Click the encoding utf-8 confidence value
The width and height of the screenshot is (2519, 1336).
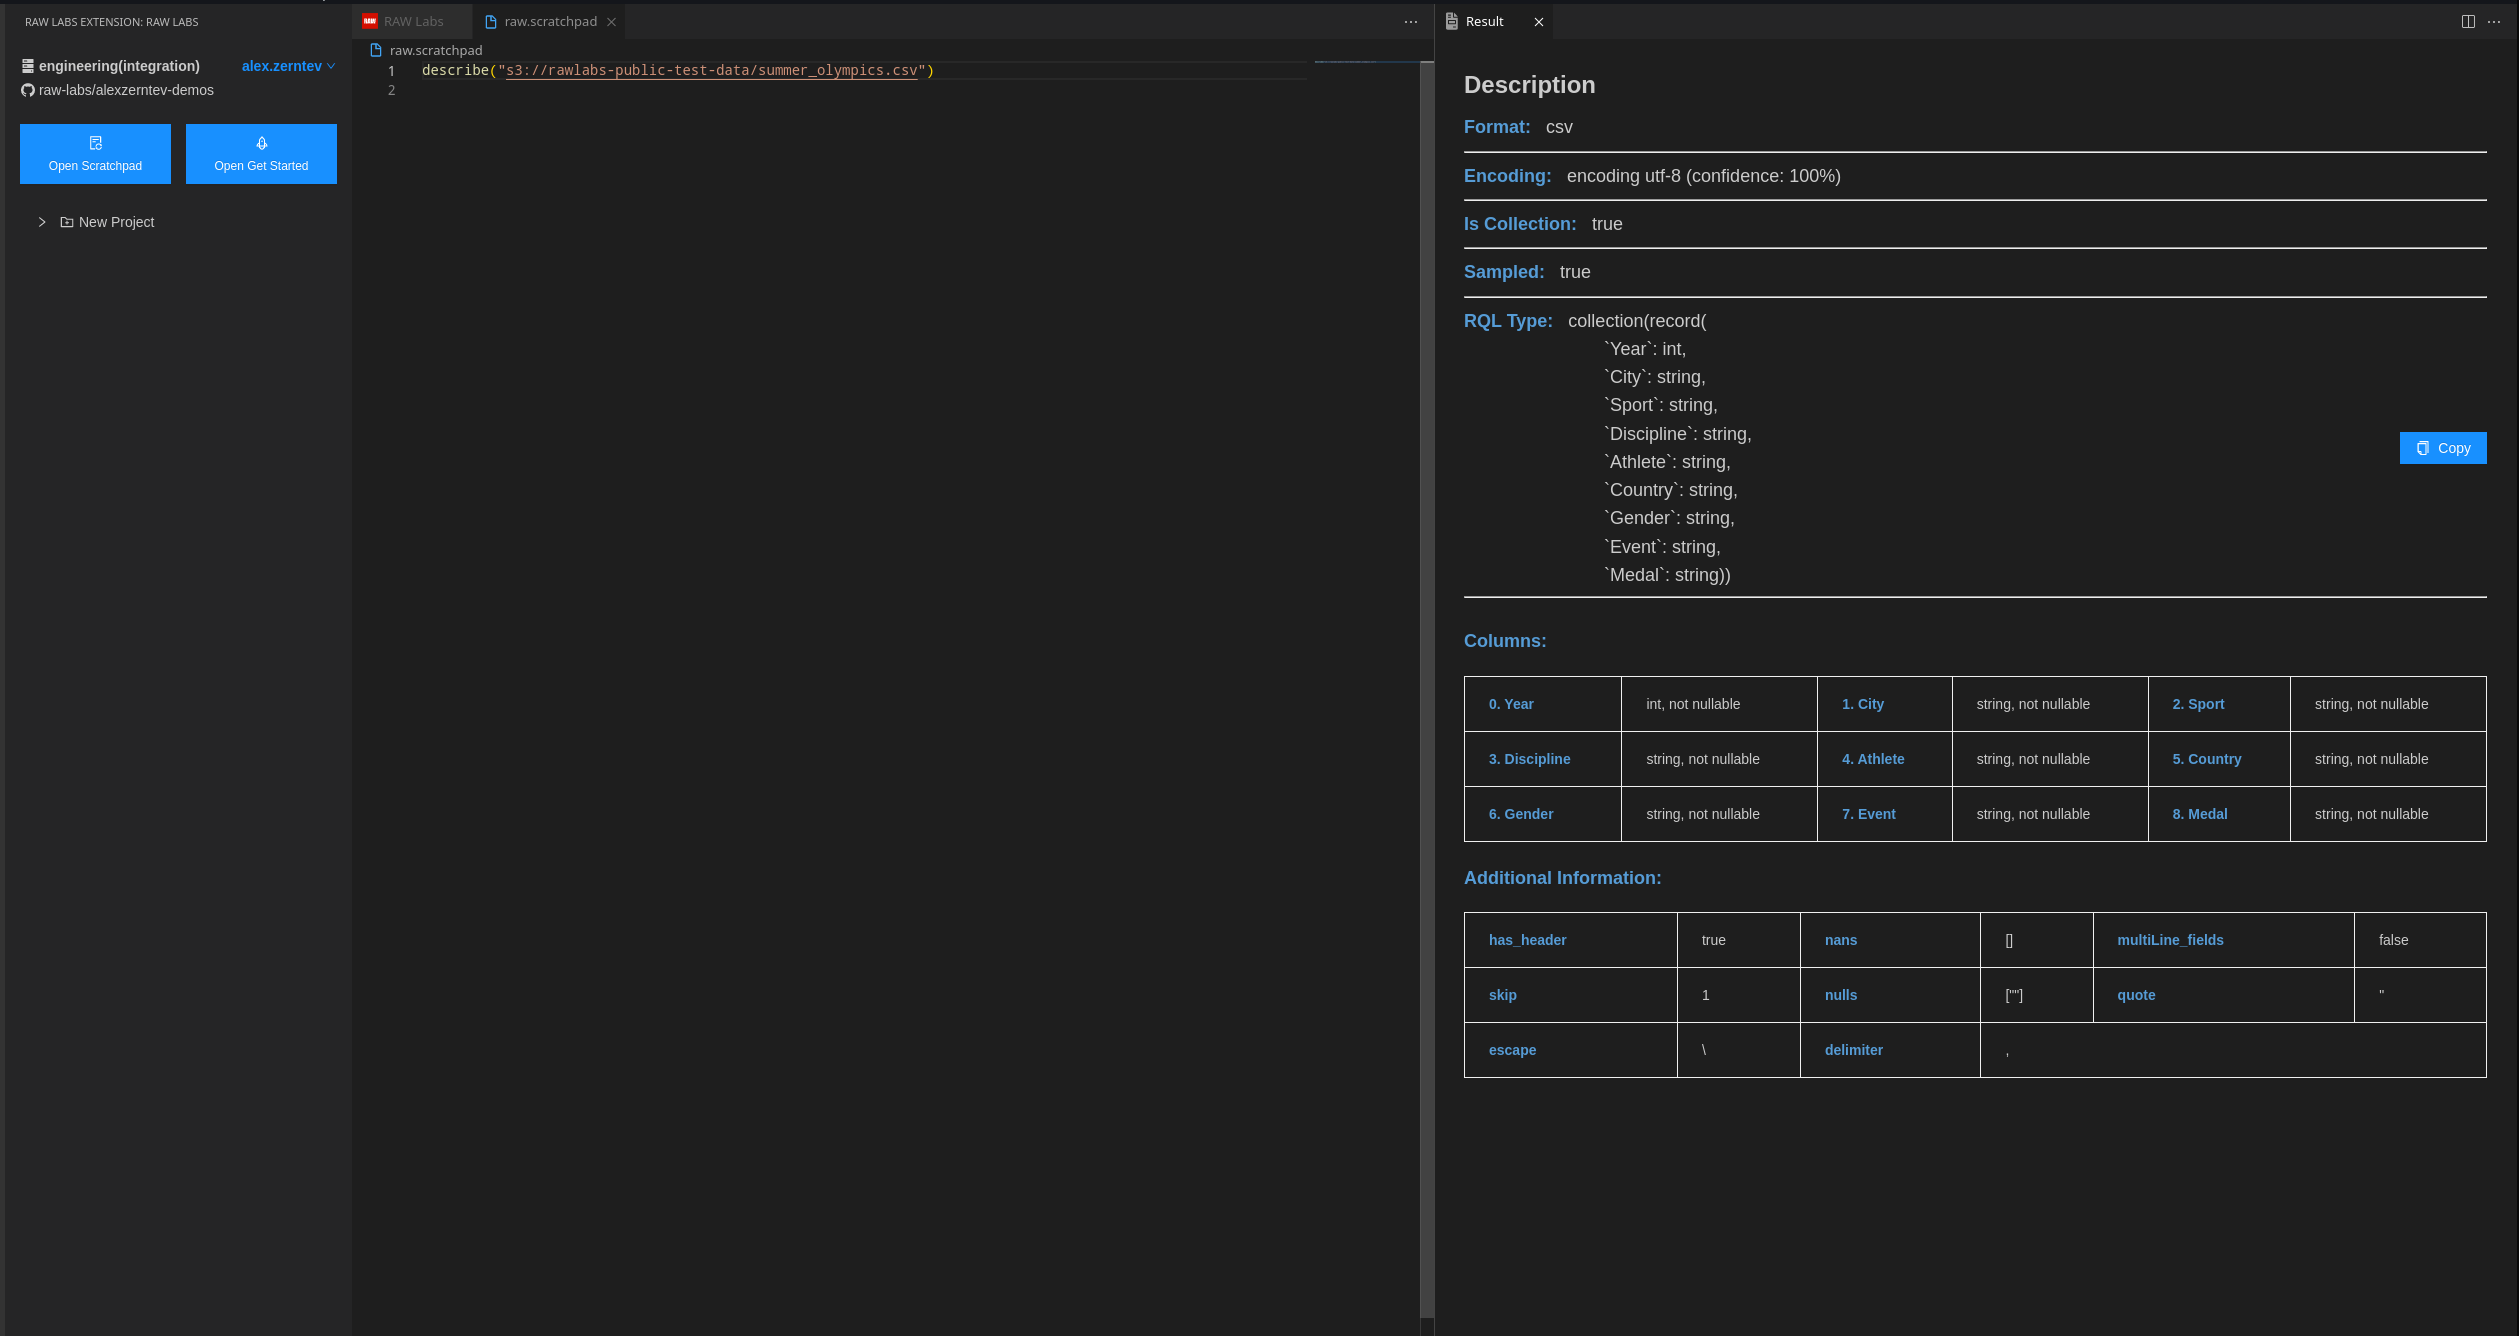pos(1703,176)
